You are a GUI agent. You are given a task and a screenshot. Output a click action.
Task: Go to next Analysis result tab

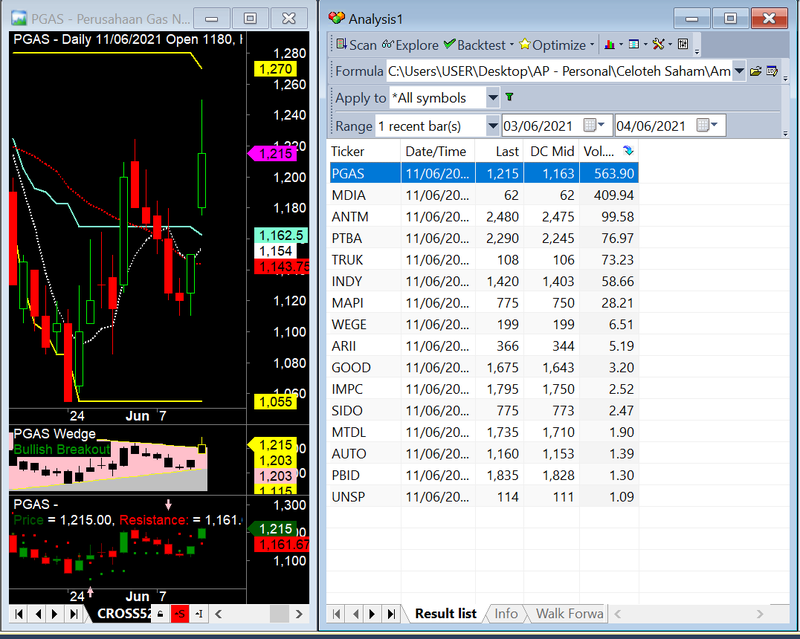click(372, 613)
